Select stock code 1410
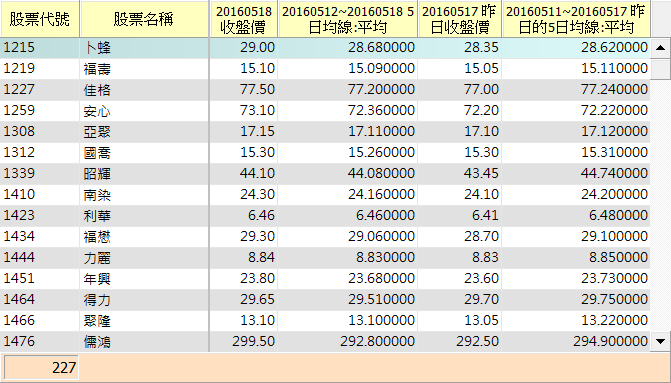 19,194
